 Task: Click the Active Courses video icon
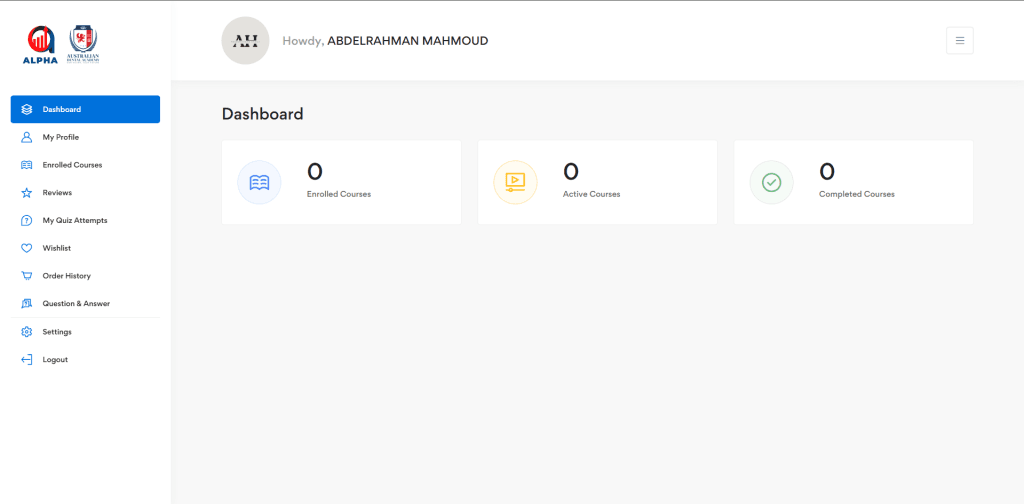[x=515, y=182]
